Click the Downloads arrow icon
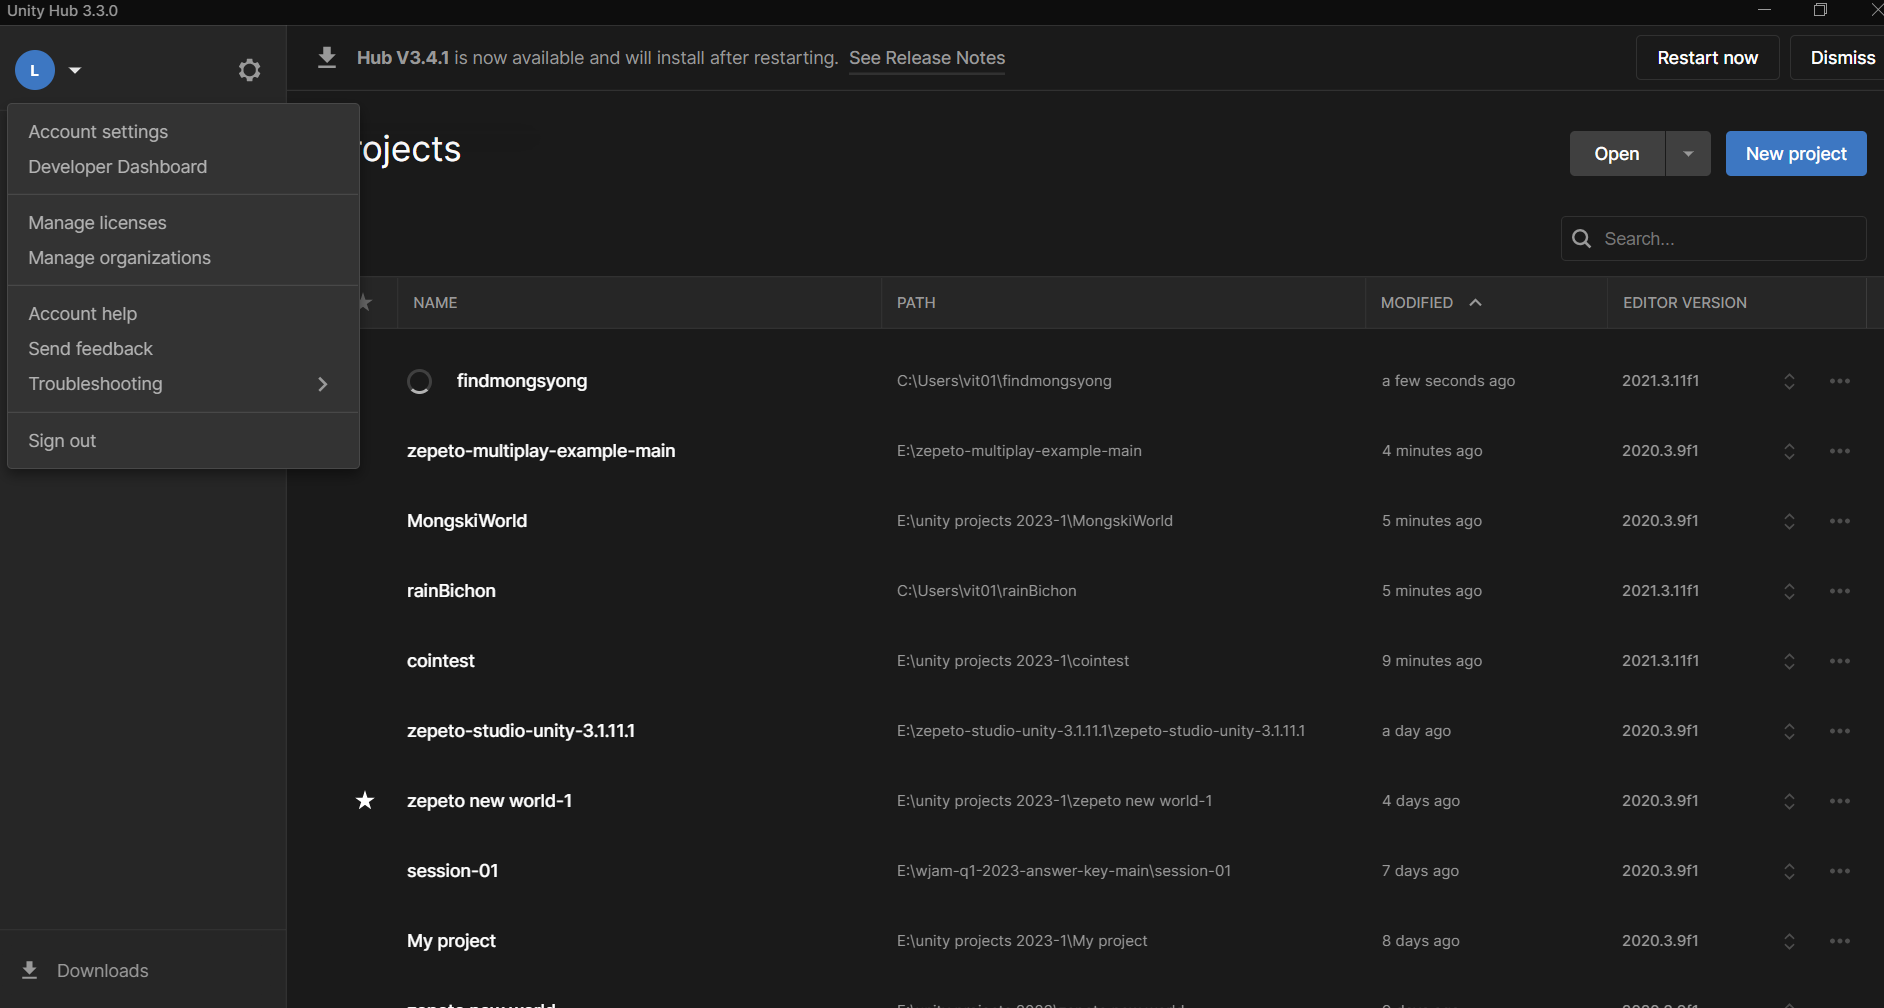 point(30,970)
